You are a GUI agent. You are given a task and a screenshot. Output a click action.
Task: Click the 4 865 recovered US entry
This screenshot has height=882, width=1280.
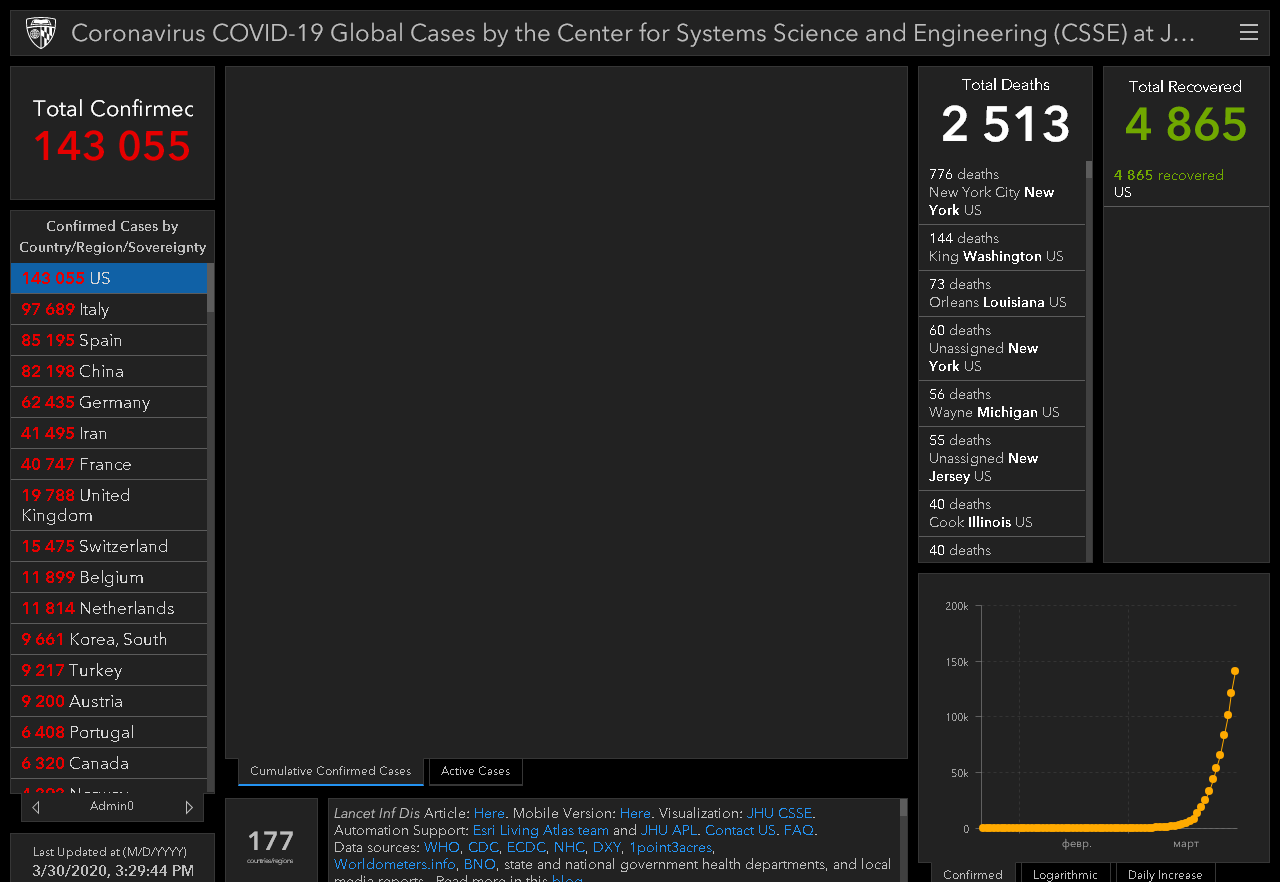pos(1186,184)
